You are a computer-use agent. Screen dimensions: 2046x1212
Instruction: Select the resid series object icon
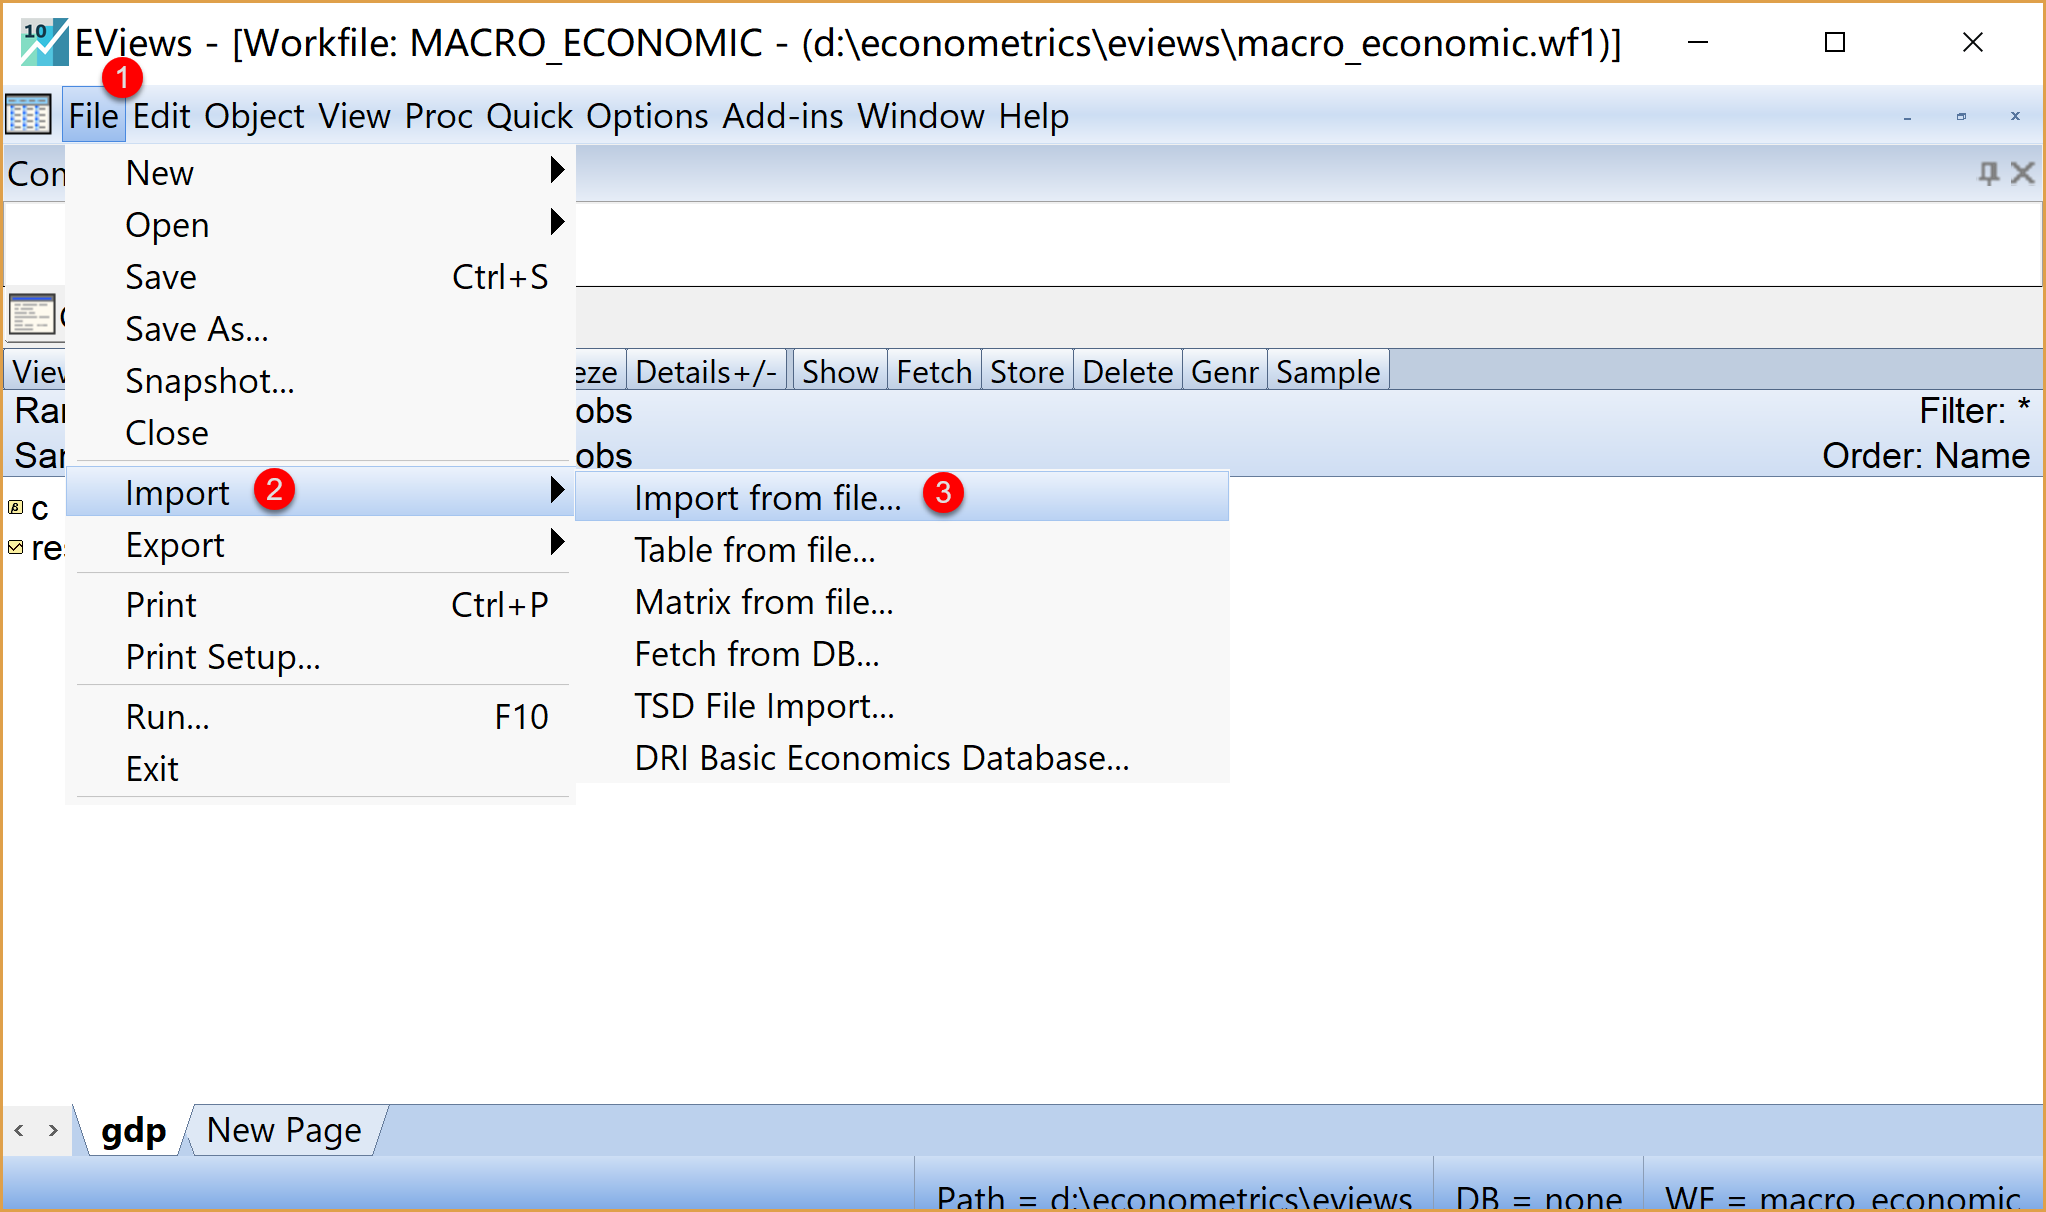point(16,547)
